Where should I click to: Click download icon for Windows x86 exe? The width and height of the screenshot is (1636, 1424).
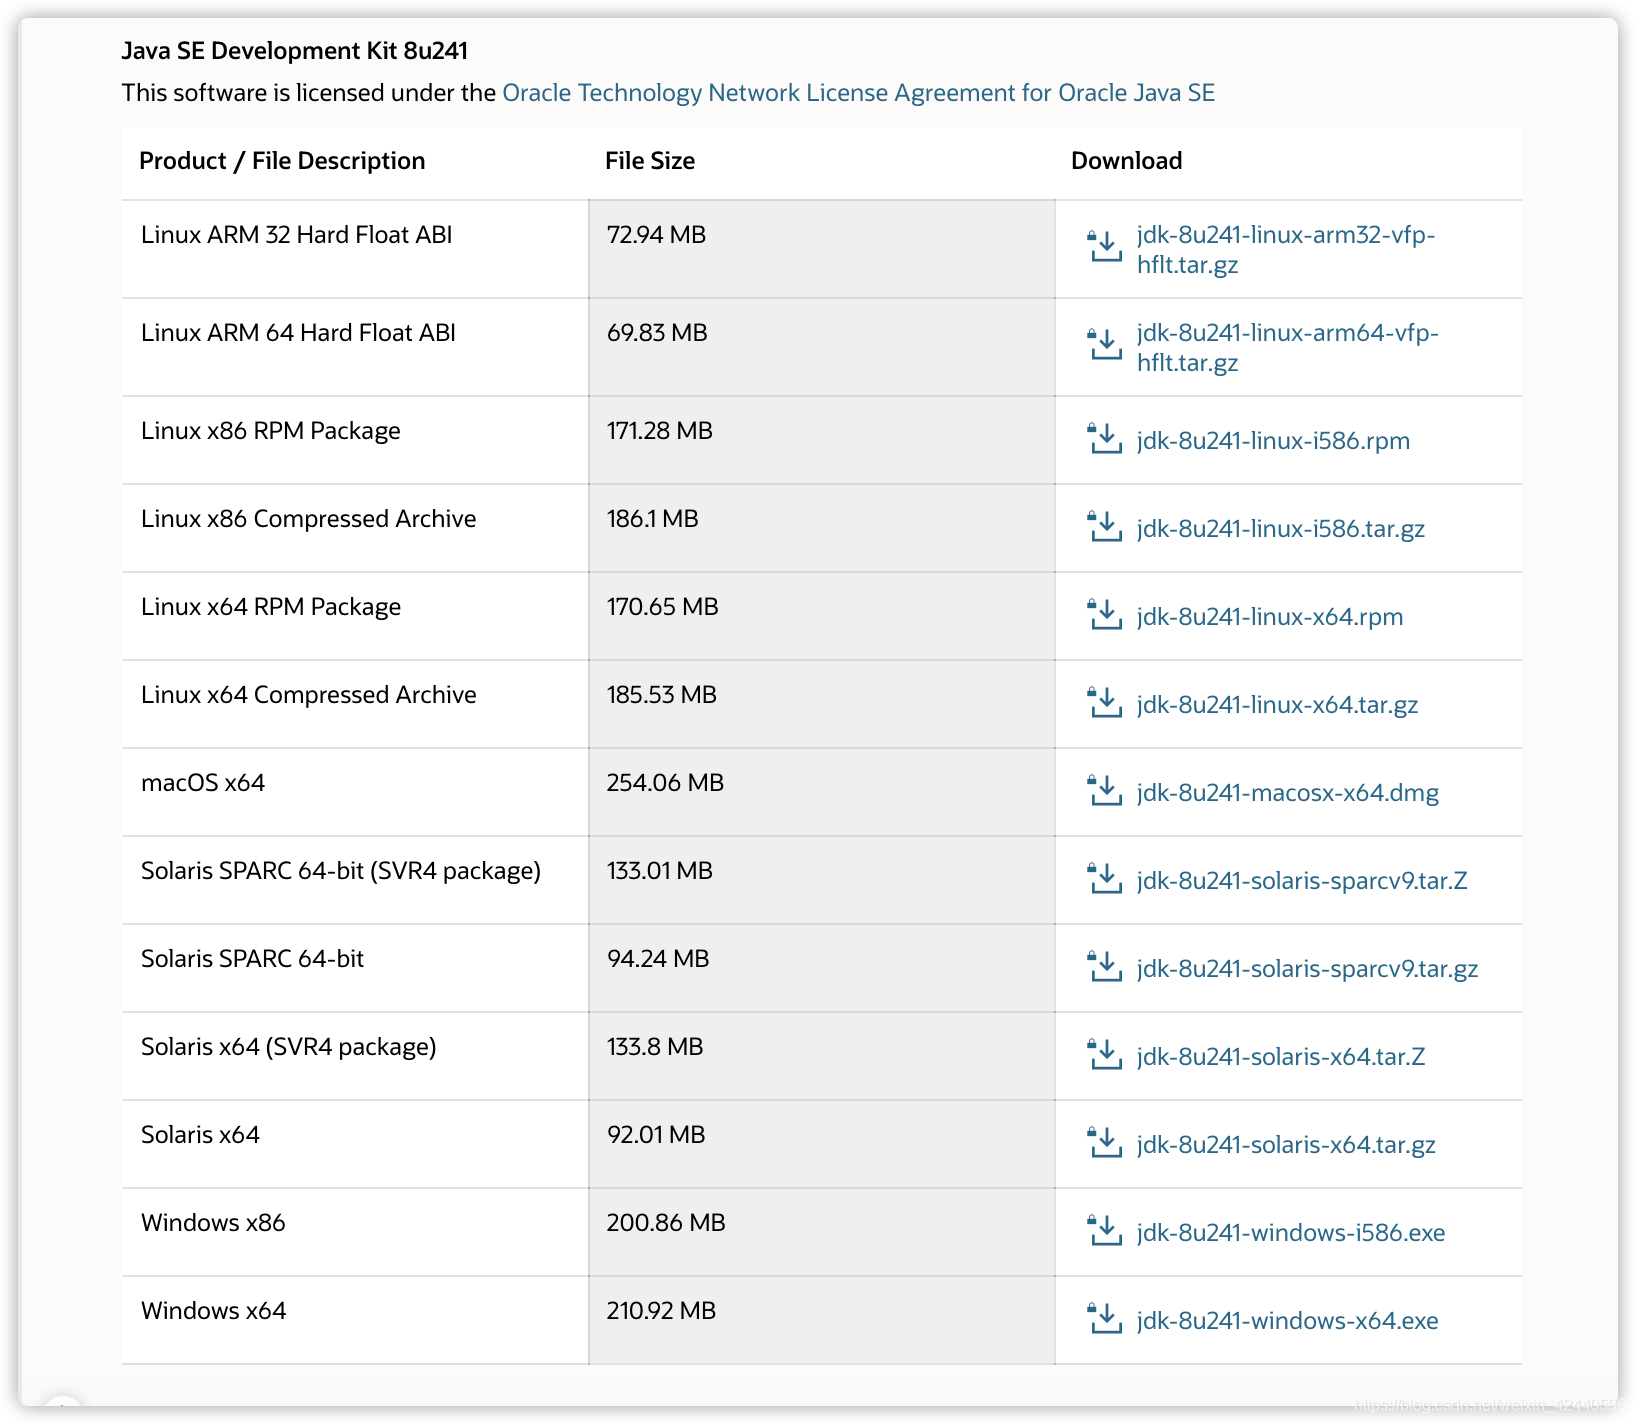click(x=1105, y=1230)
